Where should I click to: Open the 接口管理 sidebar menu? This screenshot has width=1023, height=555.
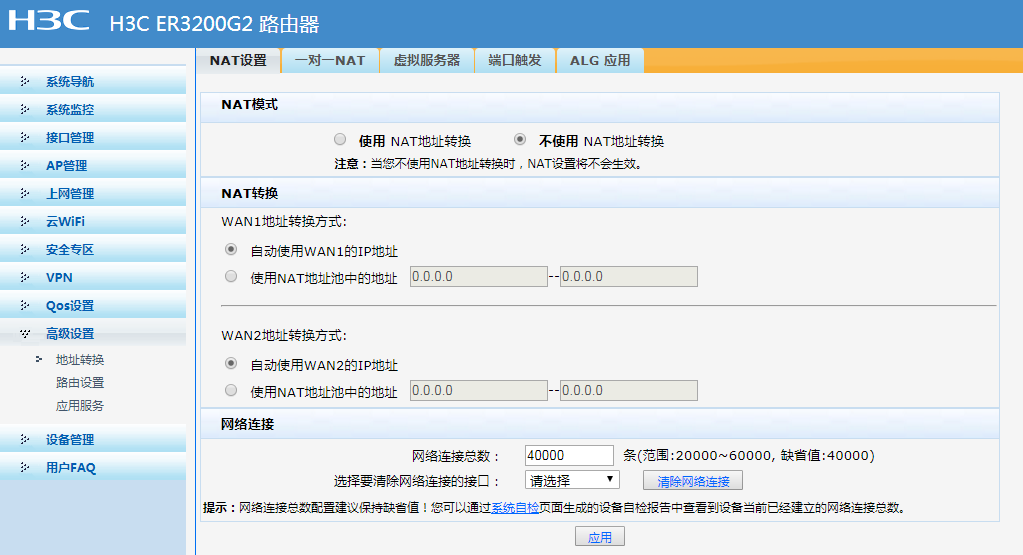(x=70, y=138)
